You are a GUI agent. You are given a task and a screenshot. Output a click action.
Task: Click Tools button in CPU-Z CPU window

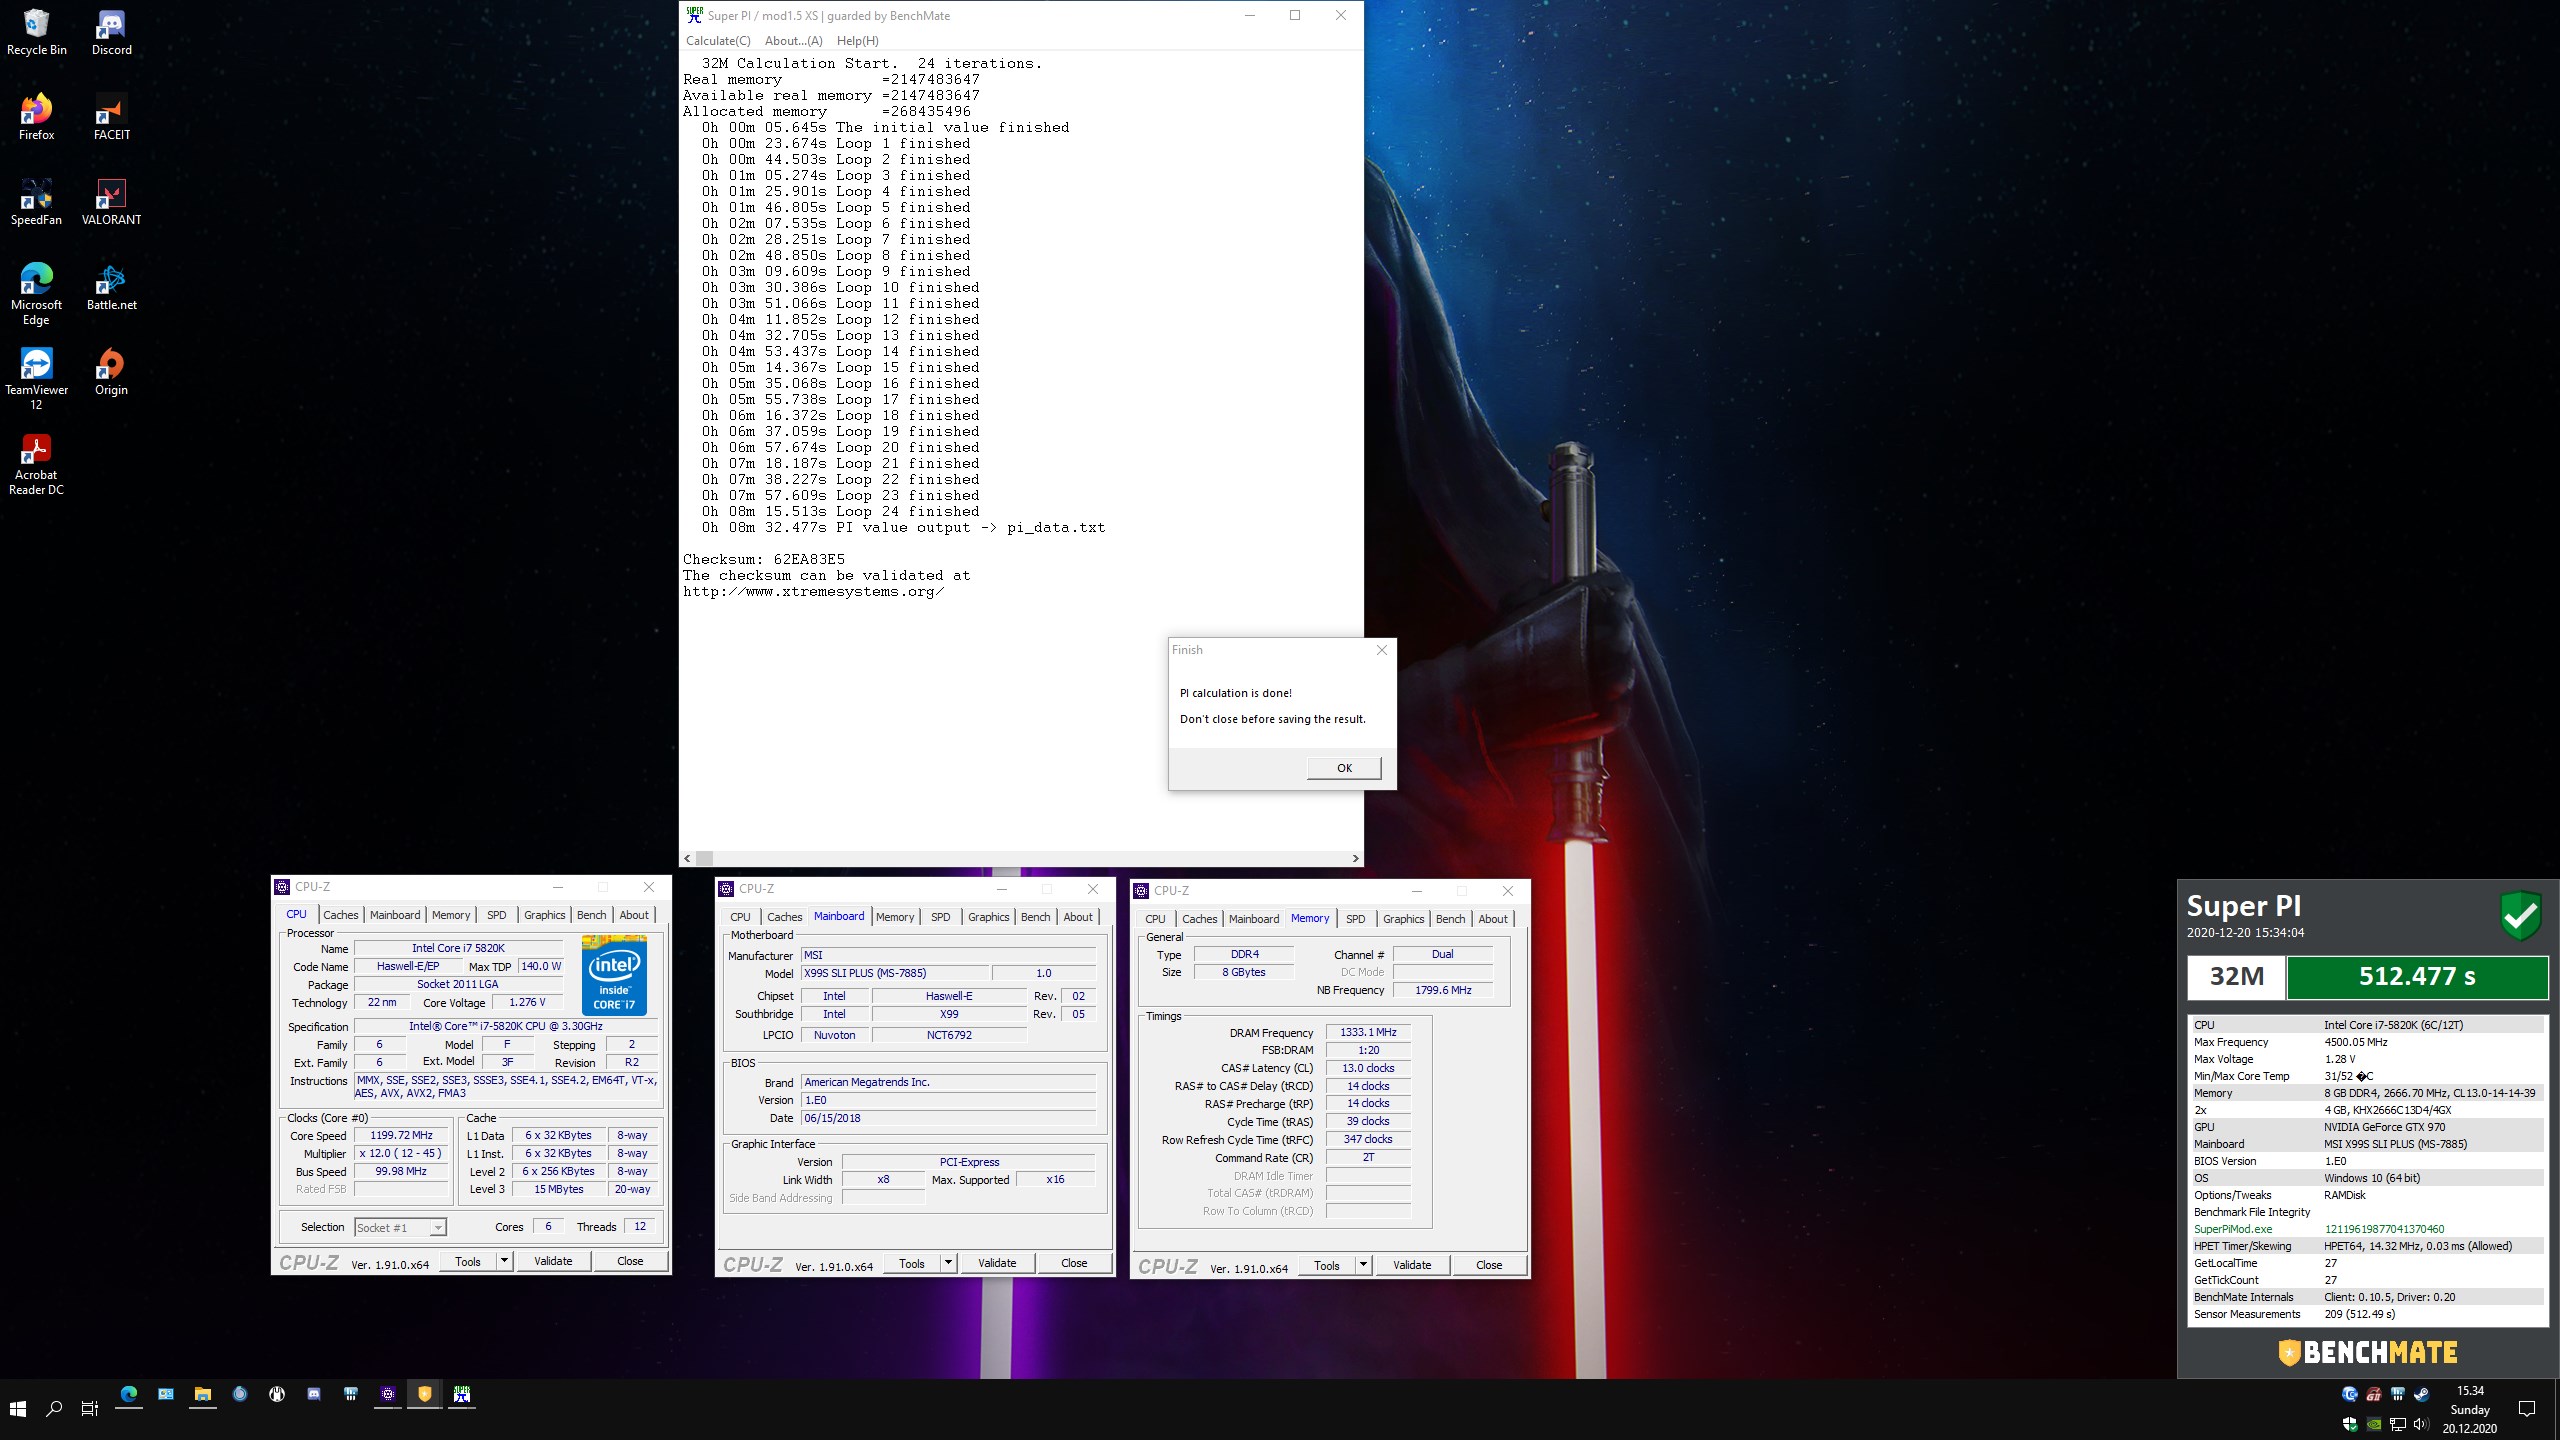tap(468, 1261)
